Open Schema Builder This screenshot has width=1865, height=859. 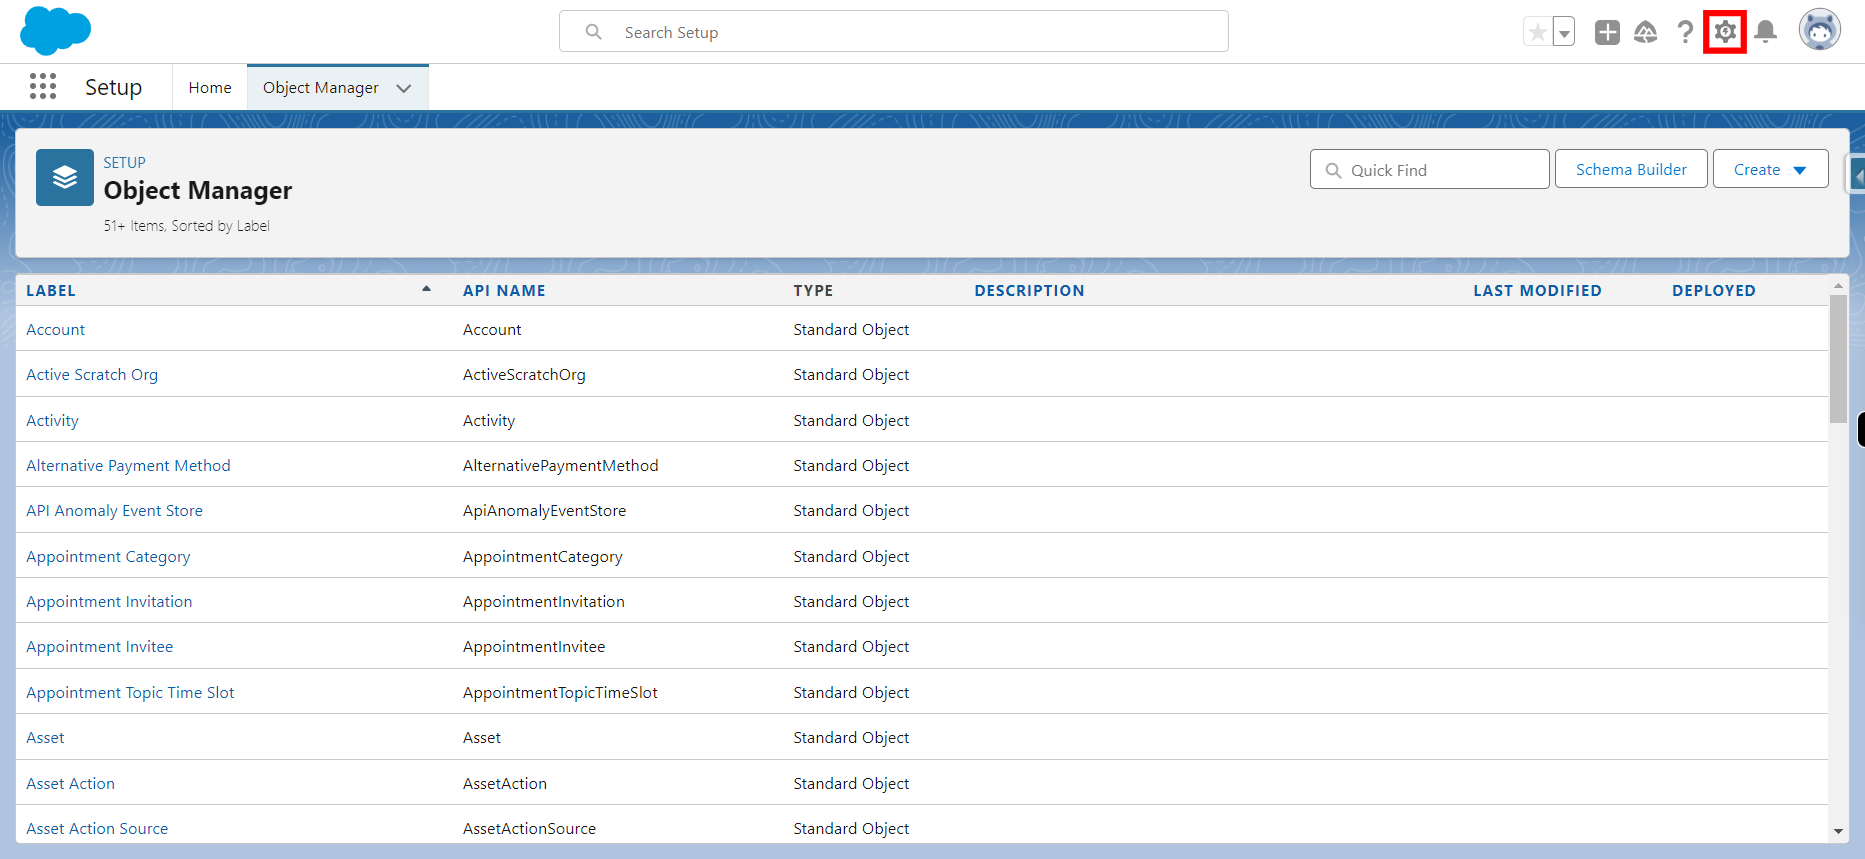1631,169
